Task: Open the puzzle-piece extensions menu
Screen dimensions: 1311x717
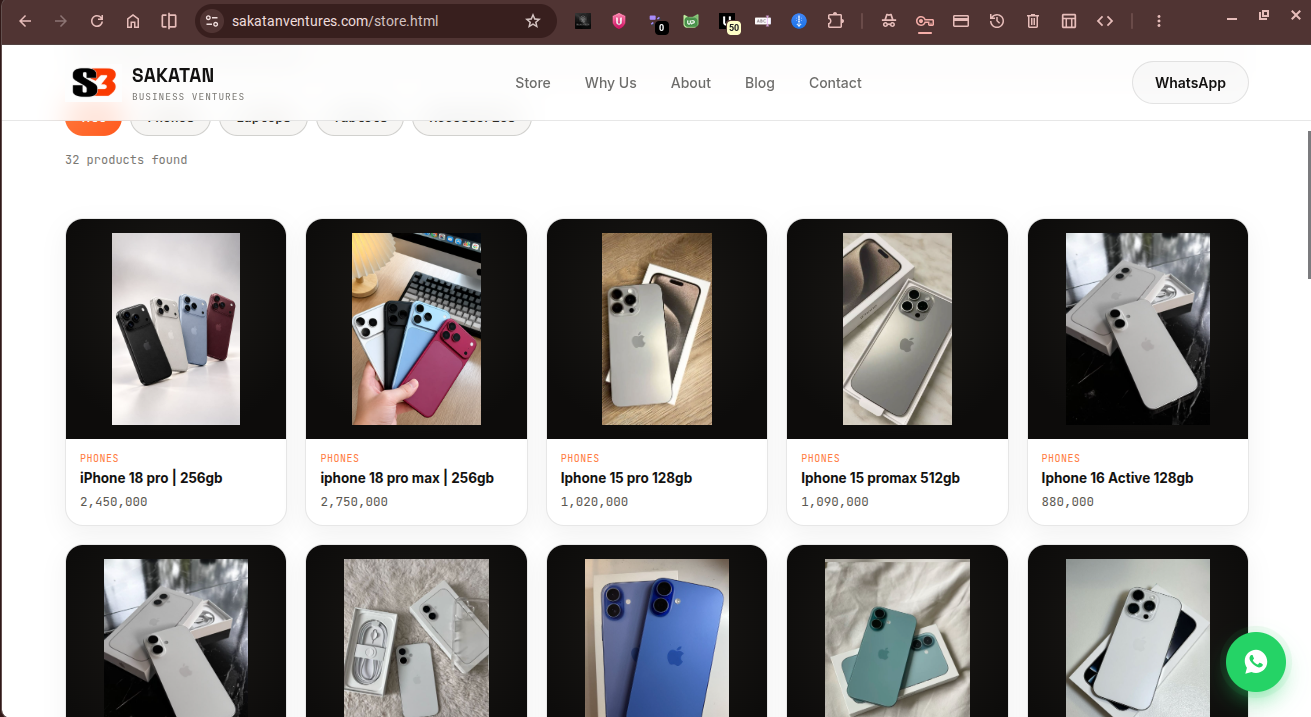Action: pos(835,21)
